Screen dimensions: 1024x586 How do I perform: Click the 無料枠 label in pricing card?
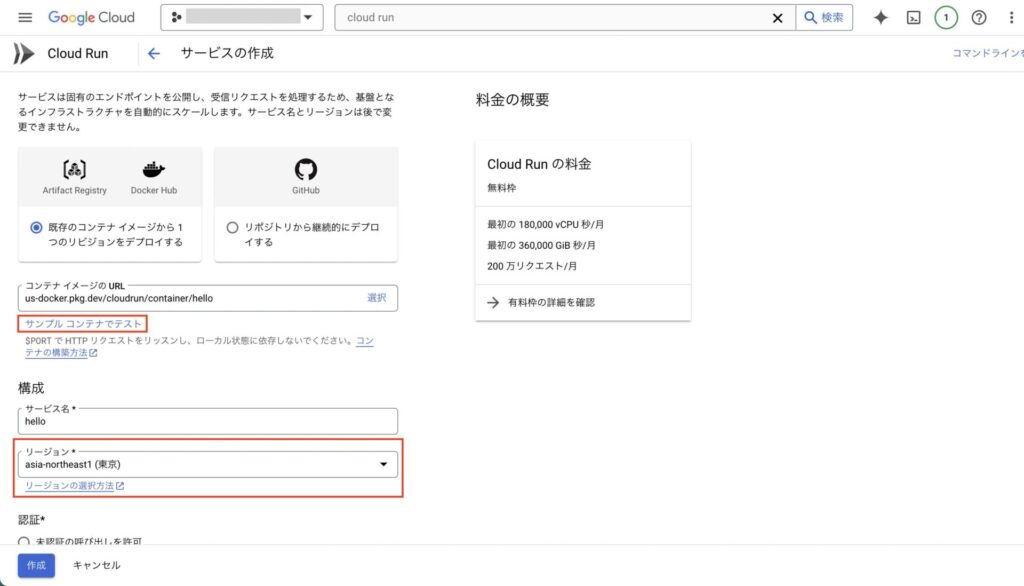pyautogui.click(x=502, y=188)
